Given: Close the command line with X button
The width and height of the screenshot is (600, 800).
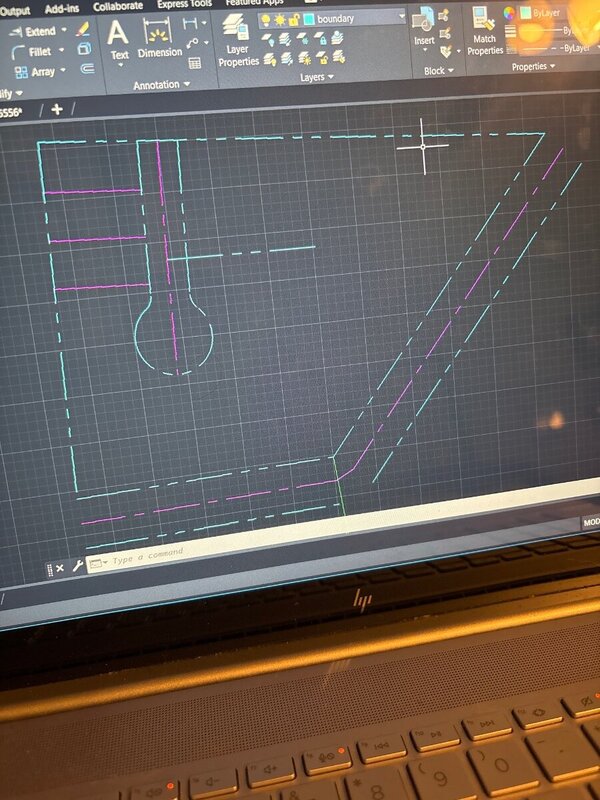Looking at the screenshot, I should [x=60, y=568].
